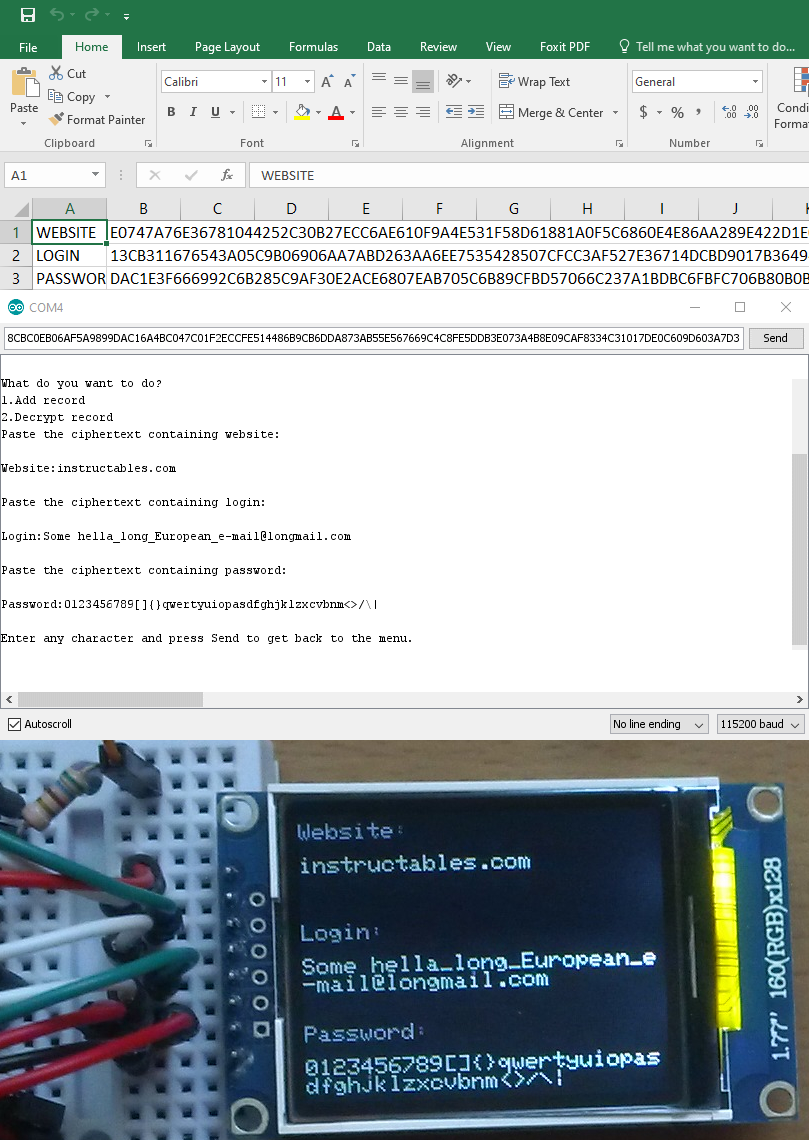
Task: Click the Redo arrow icon
Action: 92,15
